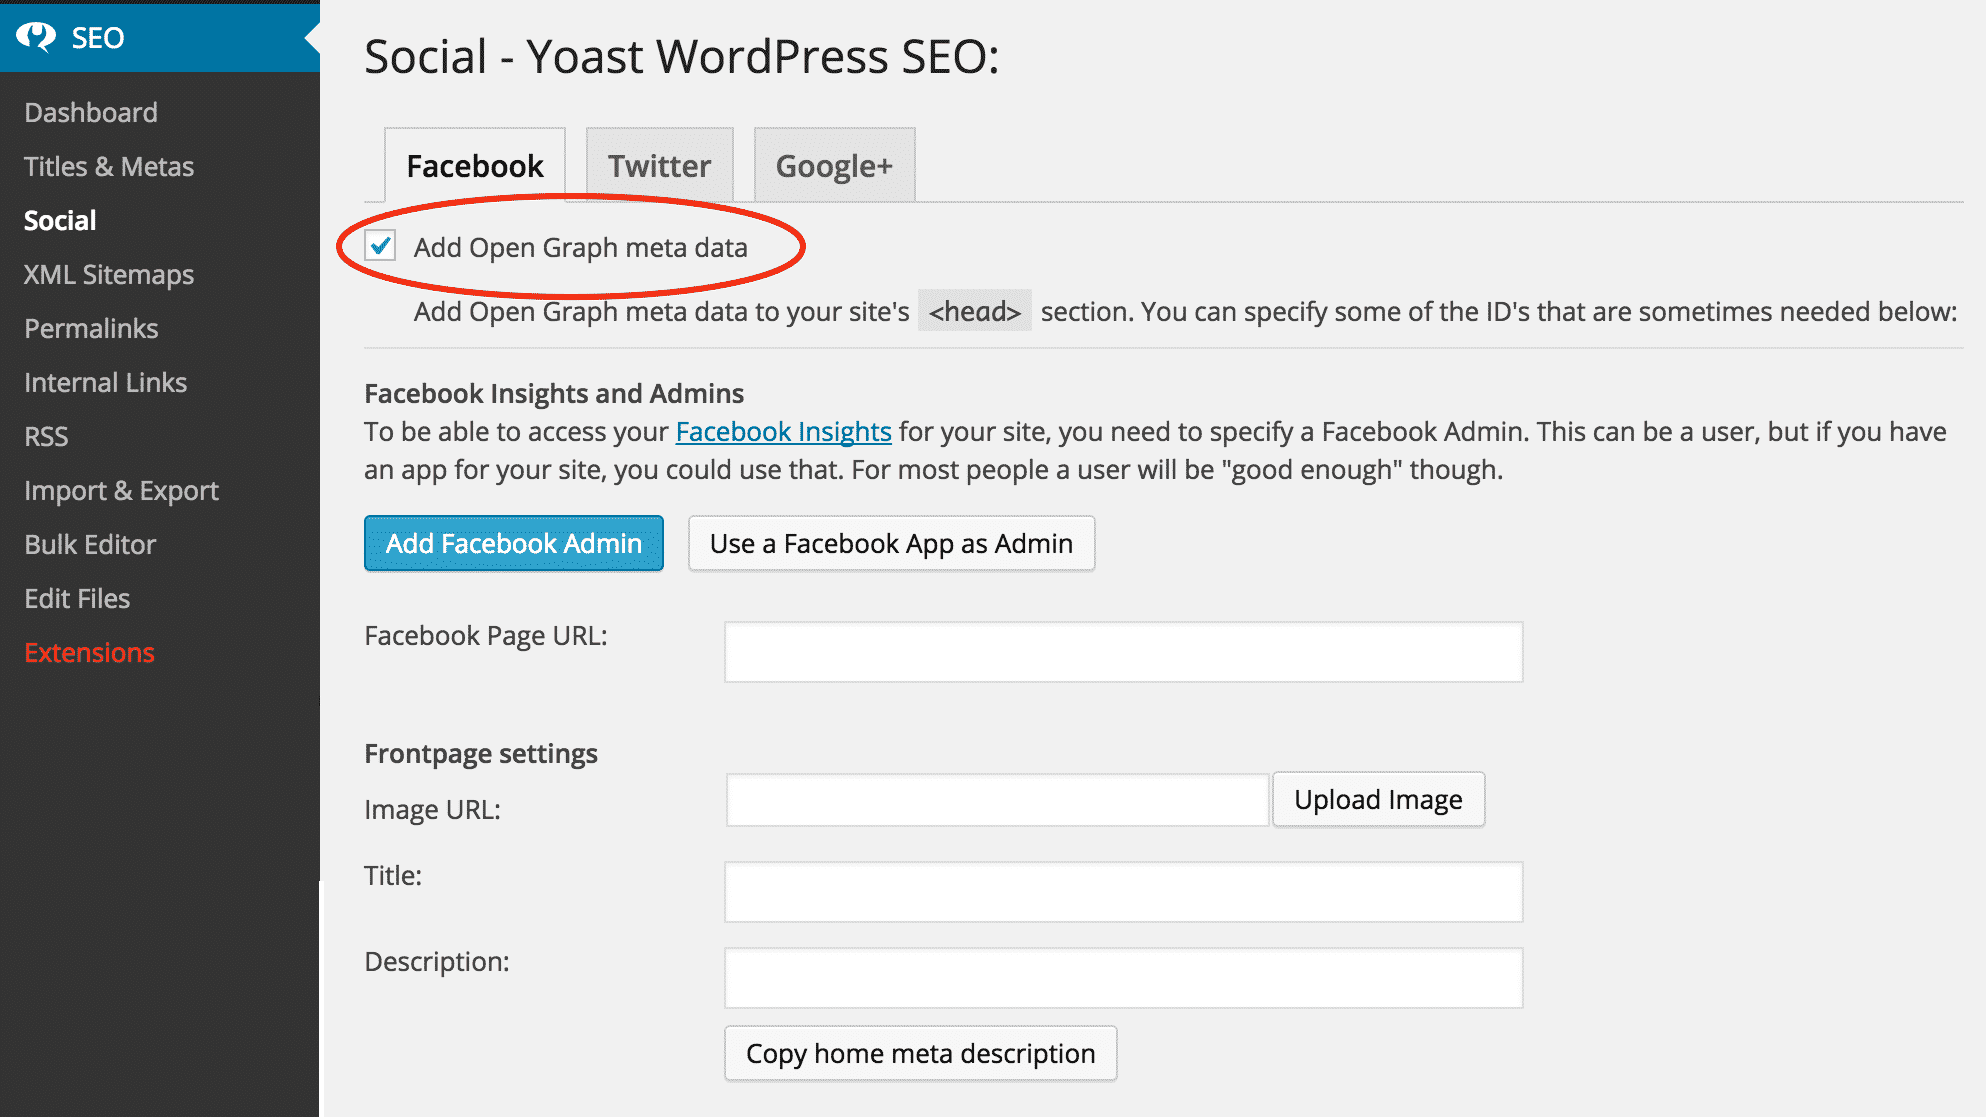This screenshot has width=1986, height=1117.
Task: Click the Add Facebook Admin button
Action: tap(514, 543)
